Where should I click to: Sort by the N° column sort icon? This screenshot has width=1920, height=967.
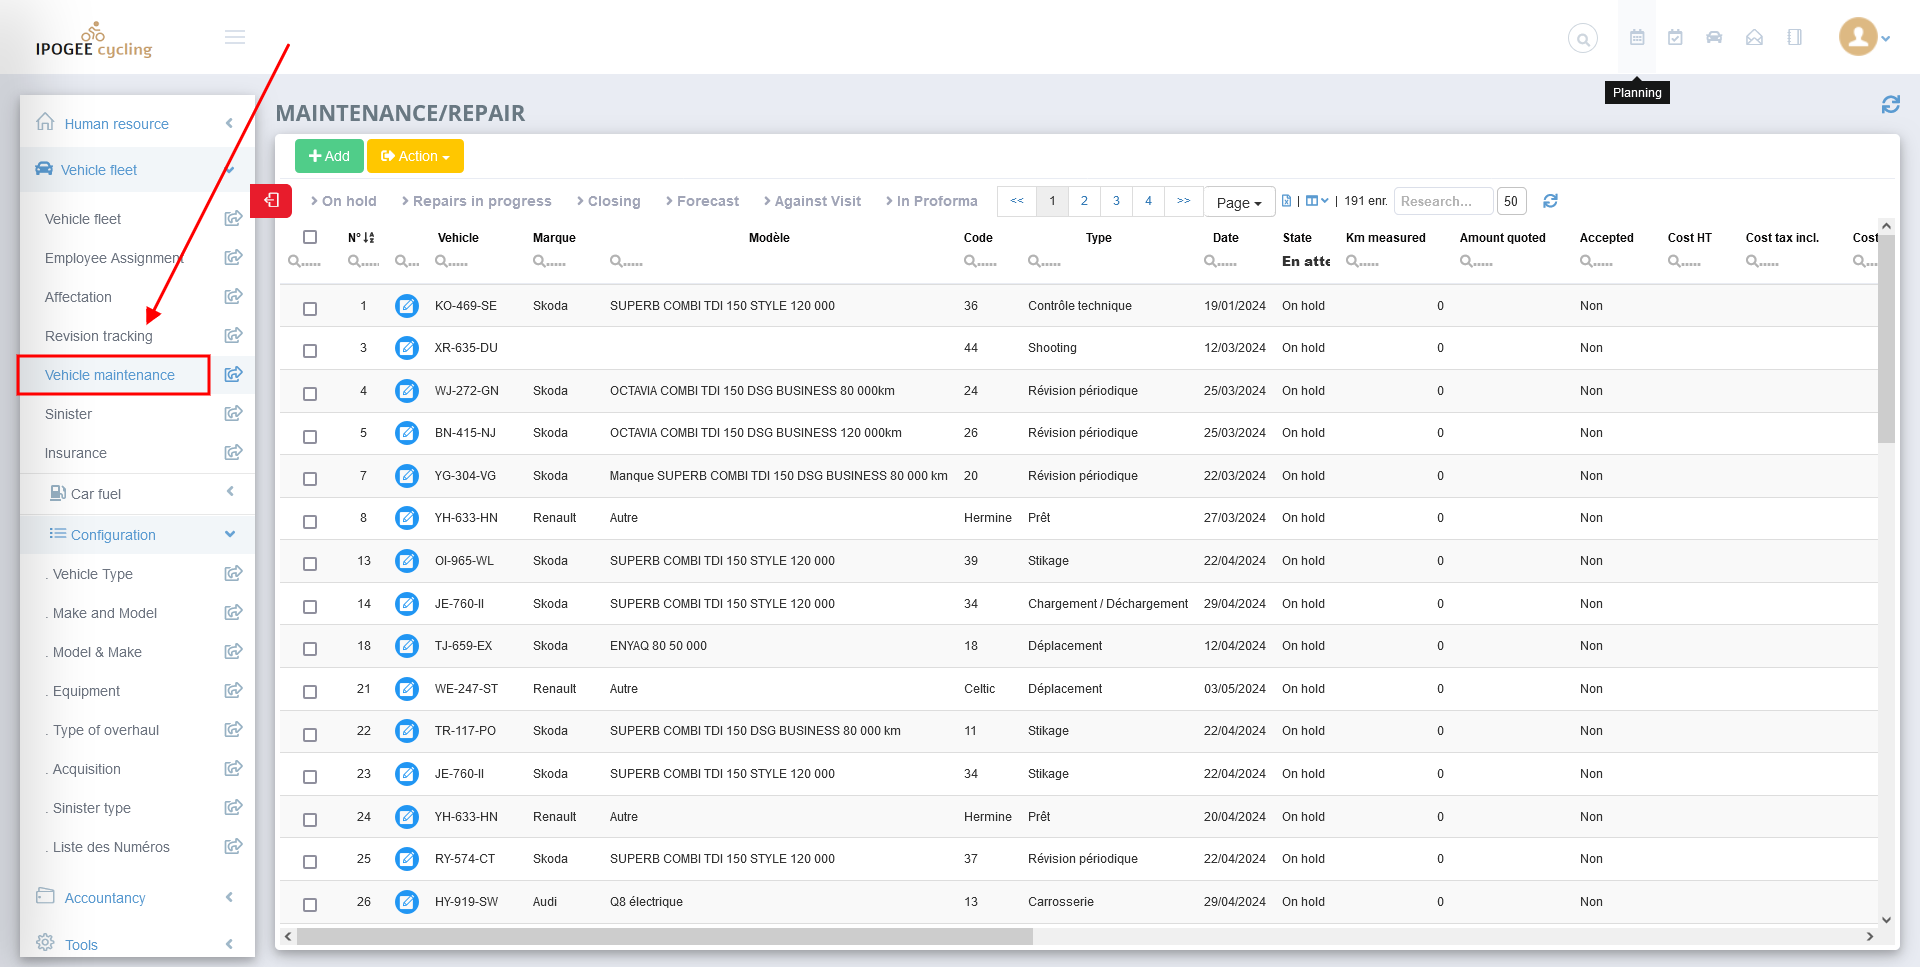369,238
